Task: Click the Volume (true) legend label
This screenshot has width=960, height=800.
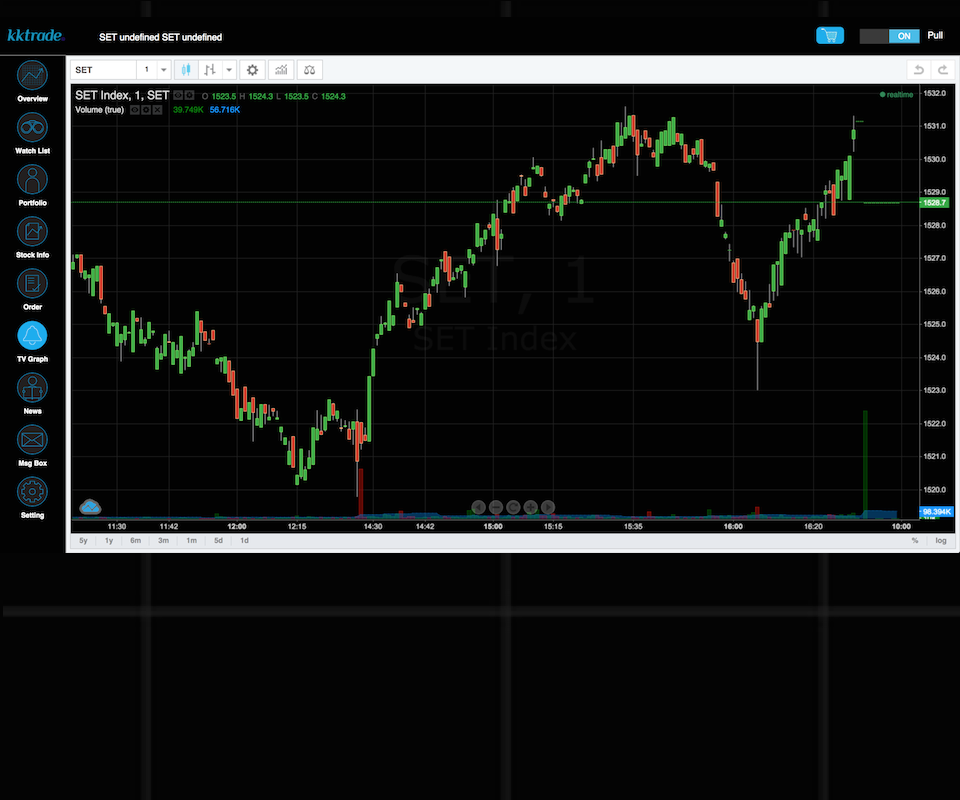Action: tap(99, 110)
